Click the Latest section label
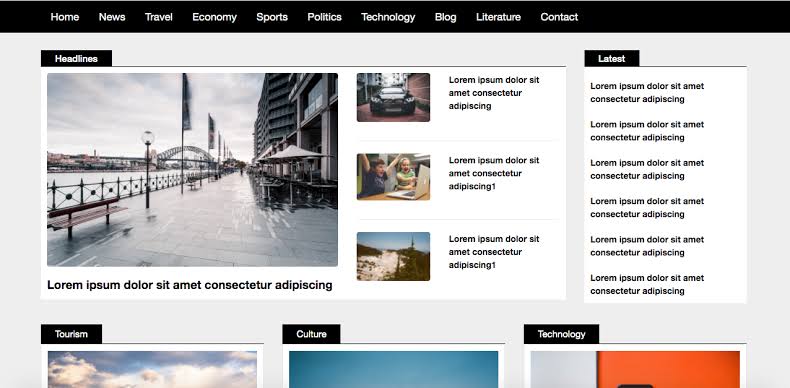The image size is (790, 388). tap(612, 58)
